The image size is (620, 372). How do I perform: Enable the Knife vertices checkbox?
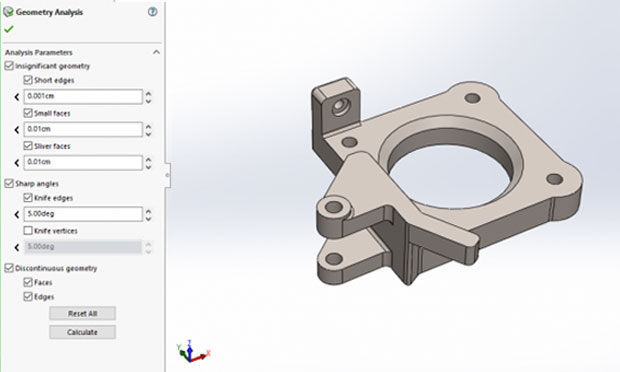point(28,230)
